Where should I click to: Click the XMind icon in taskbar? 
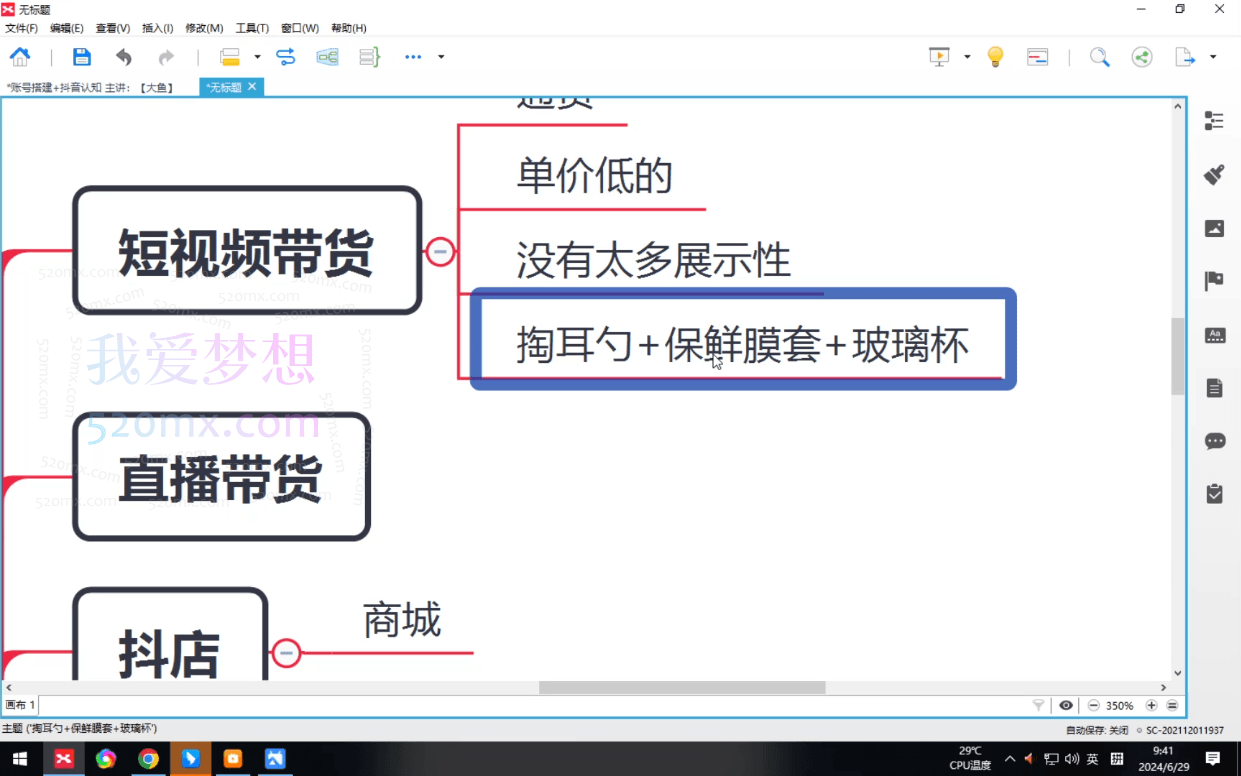point(63,759)
